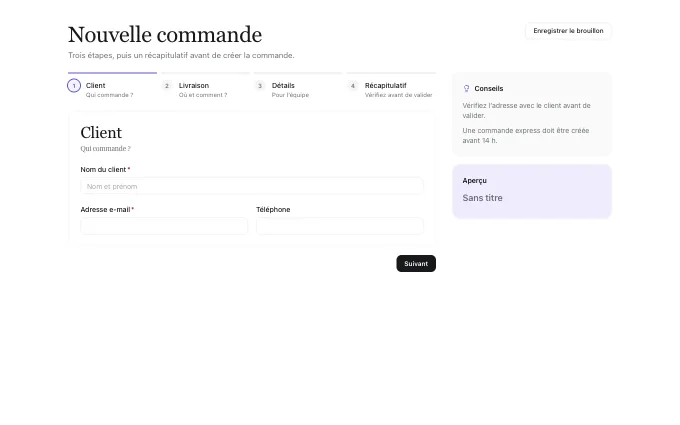This screenshot has height=425, width=680.
Task: Click tip about commande express avant 14 h
Action: pyautogui.click(x=526, y=135)
